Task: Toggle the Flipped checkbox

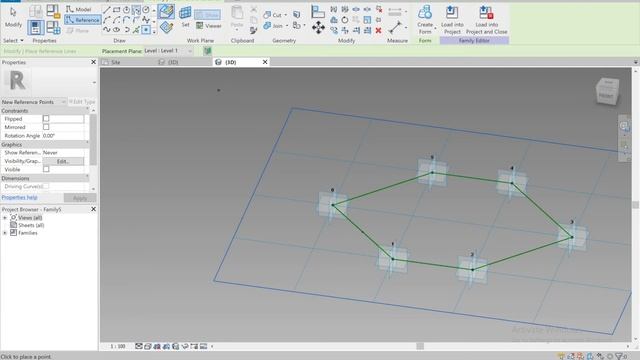Action: (46, 118)
